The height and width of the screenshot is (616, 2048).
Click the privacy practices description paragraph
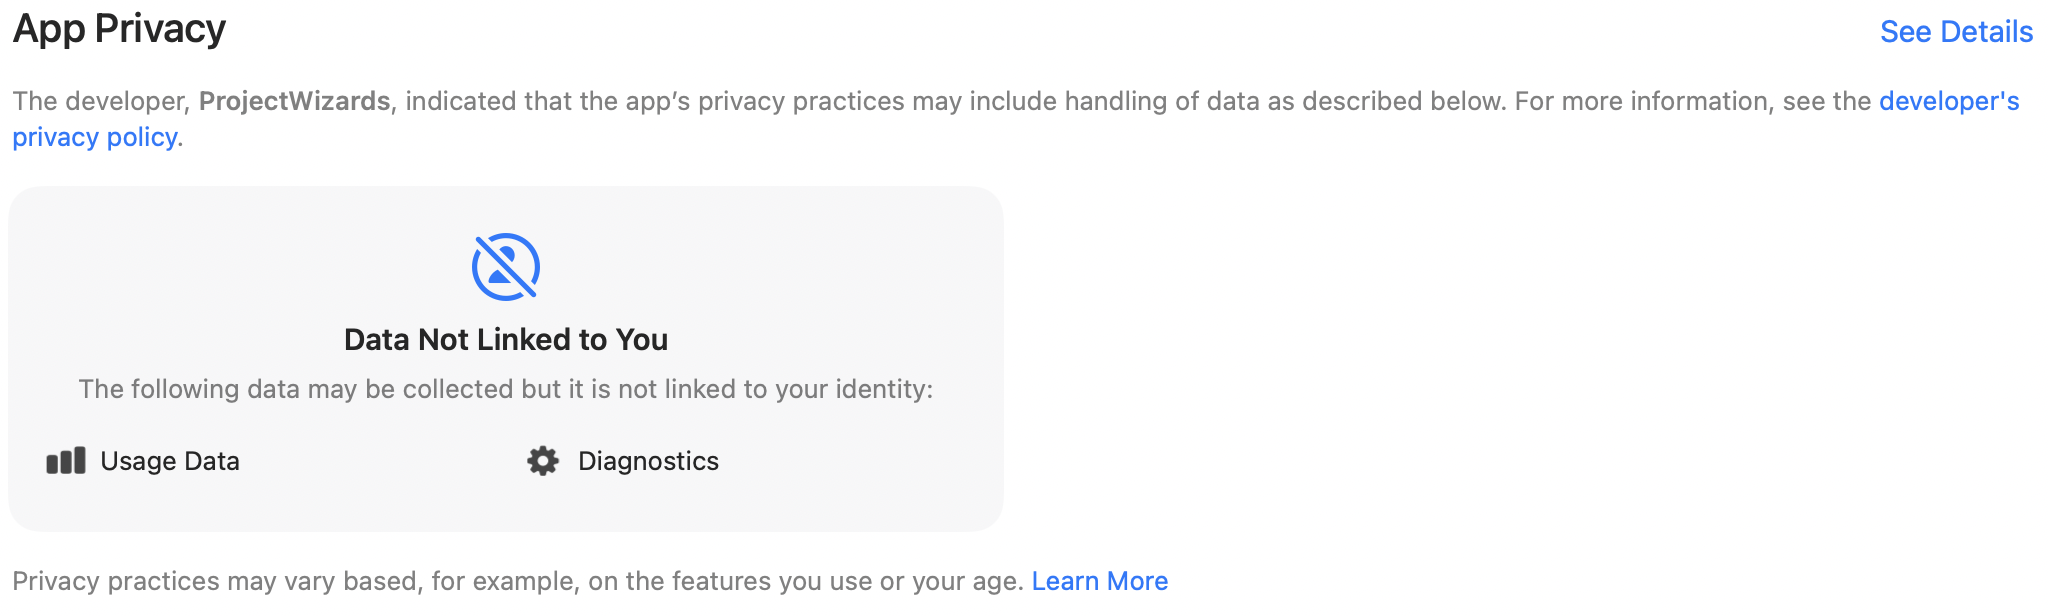click(x=700, y=100)
